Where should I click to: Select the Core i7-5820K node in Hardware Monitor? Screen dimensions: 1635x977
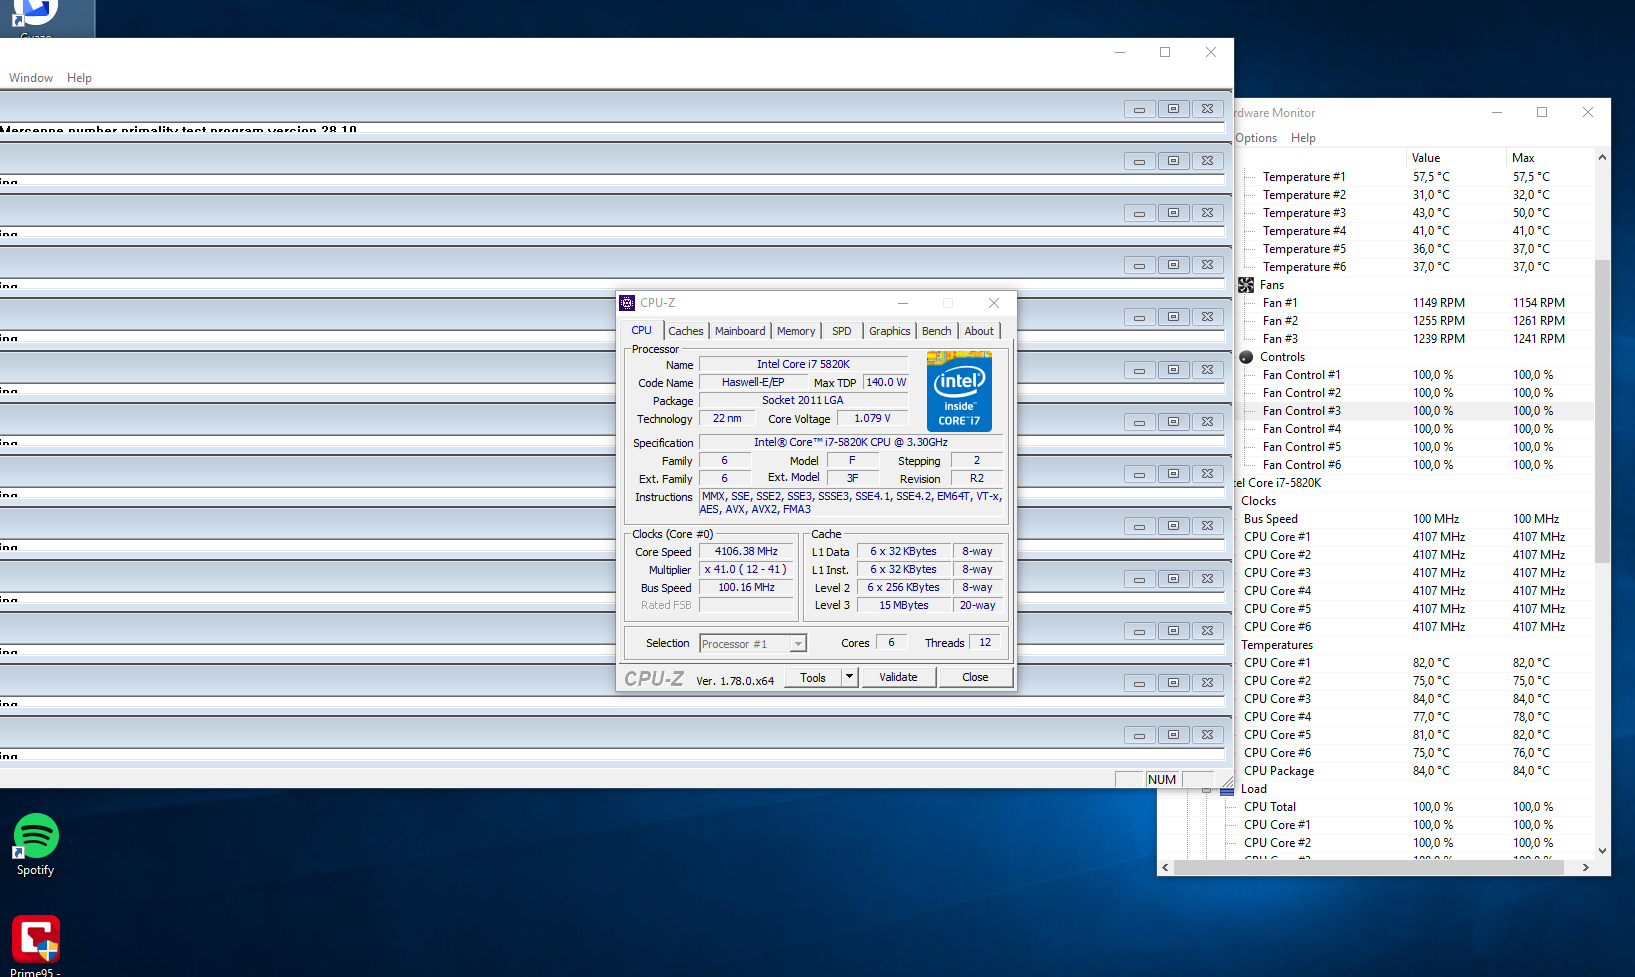tap(1414, 483)
